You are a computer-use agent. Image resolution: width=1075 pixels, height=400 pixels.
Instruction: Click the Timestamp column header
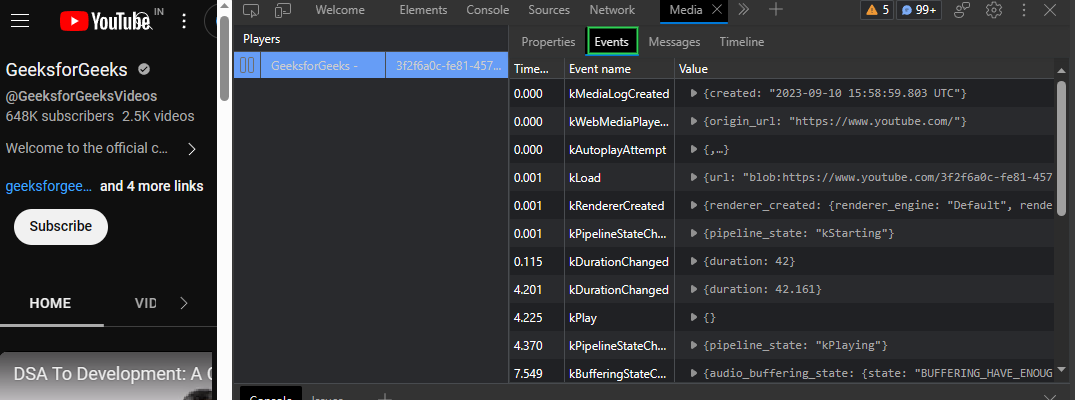coord(536,69)
